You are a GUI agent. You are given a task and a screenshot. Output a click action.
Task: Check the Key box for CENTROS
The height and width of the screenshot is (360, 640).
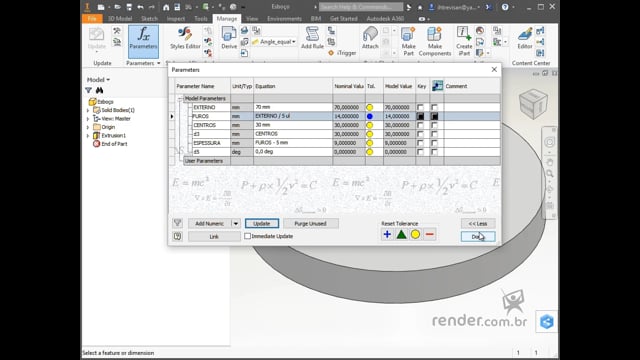(420, 125)
